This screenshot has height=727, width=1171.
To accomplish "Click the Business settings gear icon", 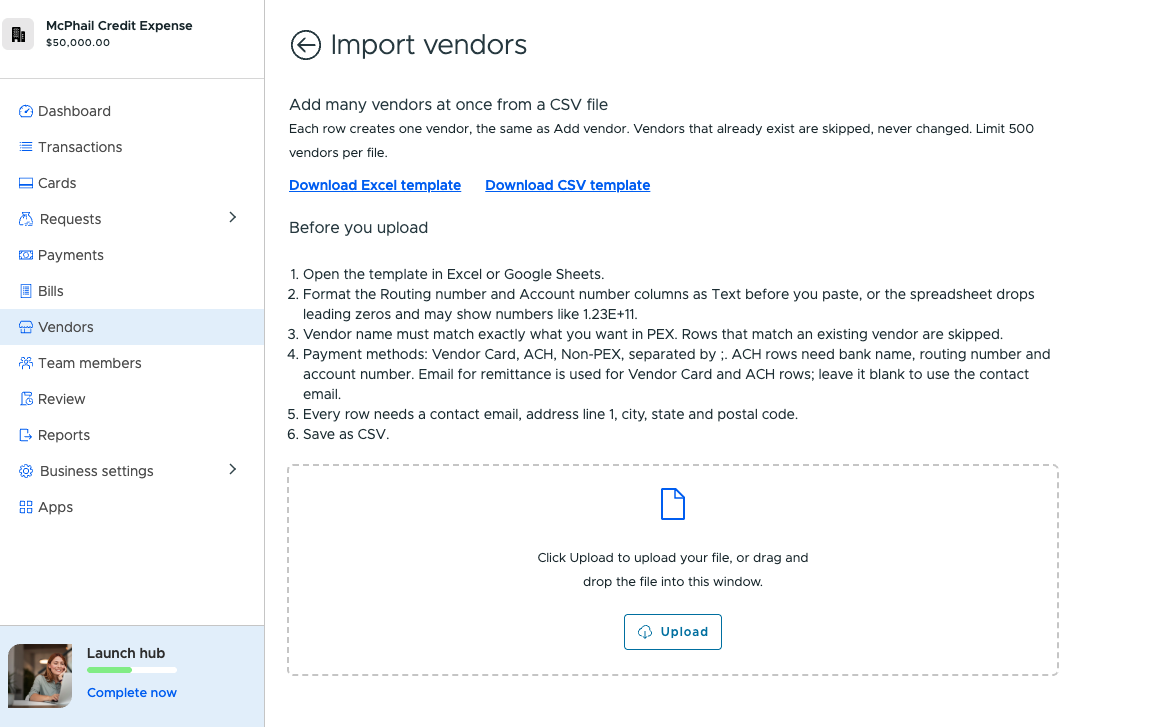I will tap(25, 471).
